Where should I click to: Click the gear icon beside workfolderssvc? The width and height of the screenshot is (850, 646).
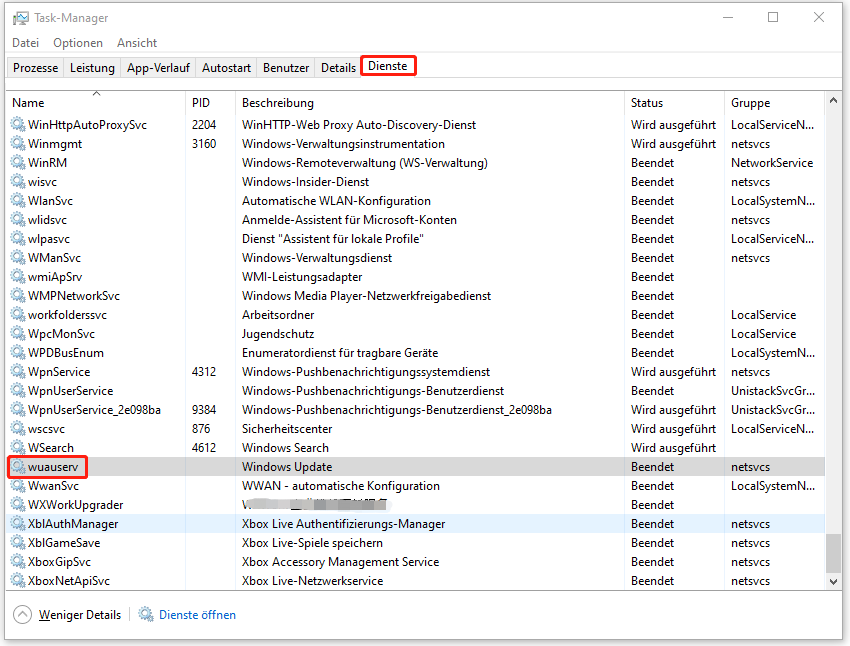[18, 314]
